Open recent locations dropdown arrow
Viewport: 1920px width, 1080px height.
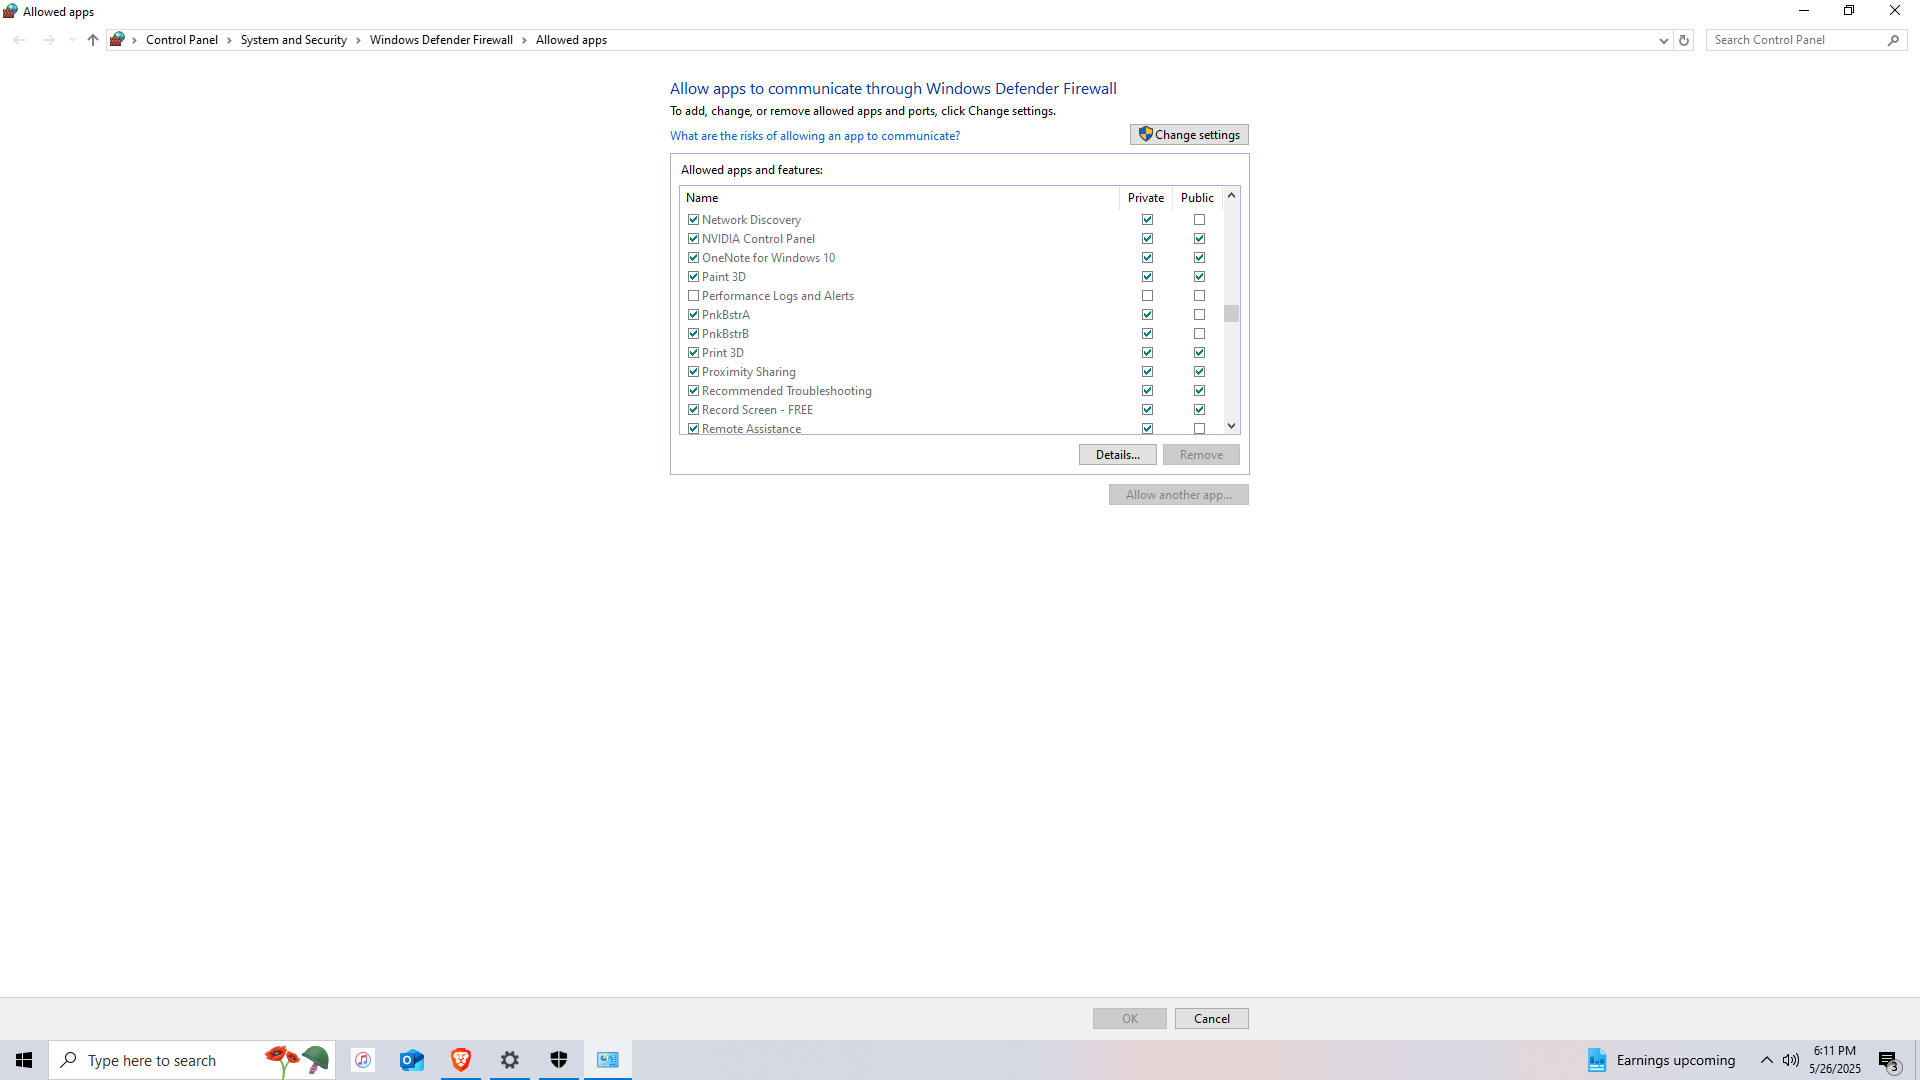(72, 40)
